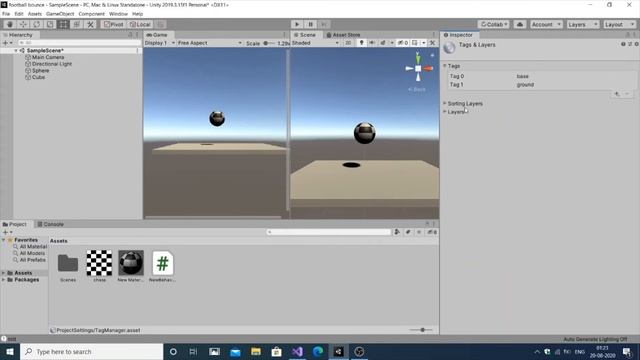Click the Scene orientation gizmo
Screen dimensions: 640x360
pos(418,69)
